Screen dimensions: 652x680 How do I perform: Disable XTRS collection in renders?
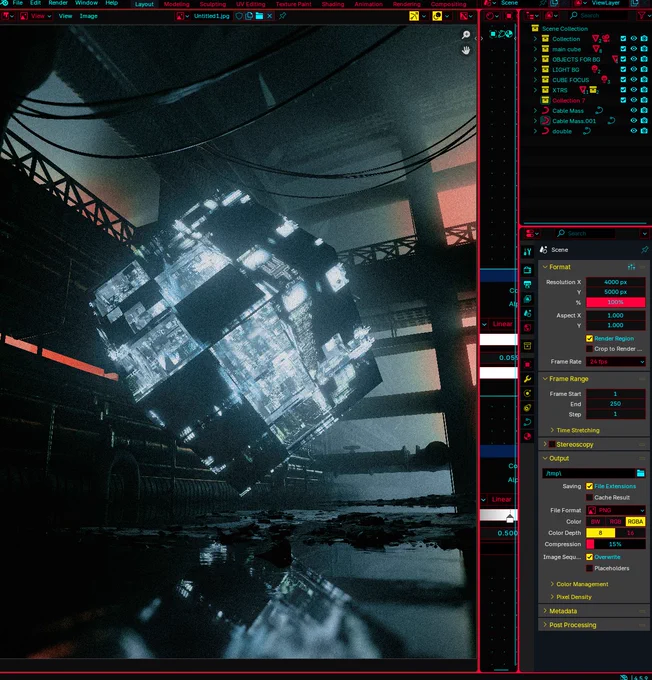tap(644, 90)
